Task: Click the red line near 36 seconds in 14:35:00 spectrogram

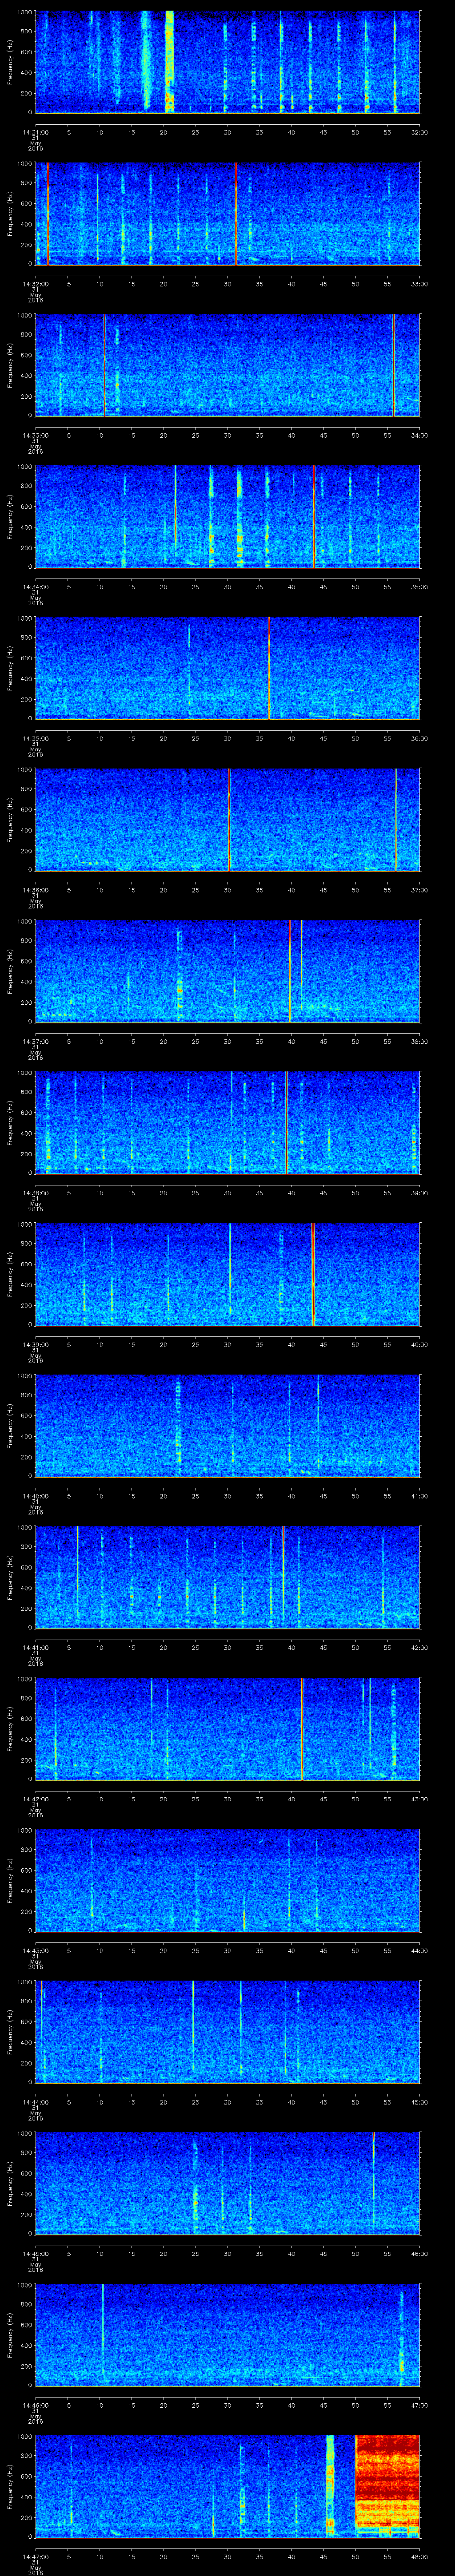Action: tap(269, 668)
